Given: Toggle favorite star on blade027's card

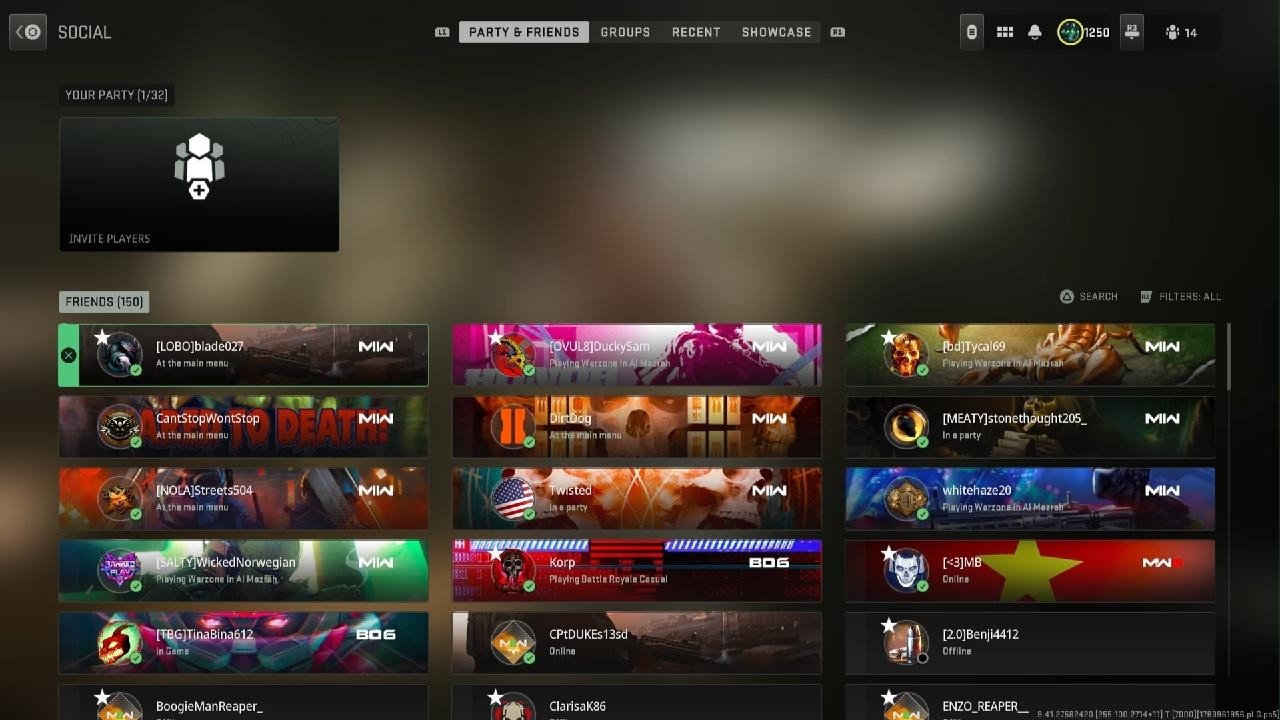Looking at the screenshot, I should pyautogui.click(x=102, y=338).
